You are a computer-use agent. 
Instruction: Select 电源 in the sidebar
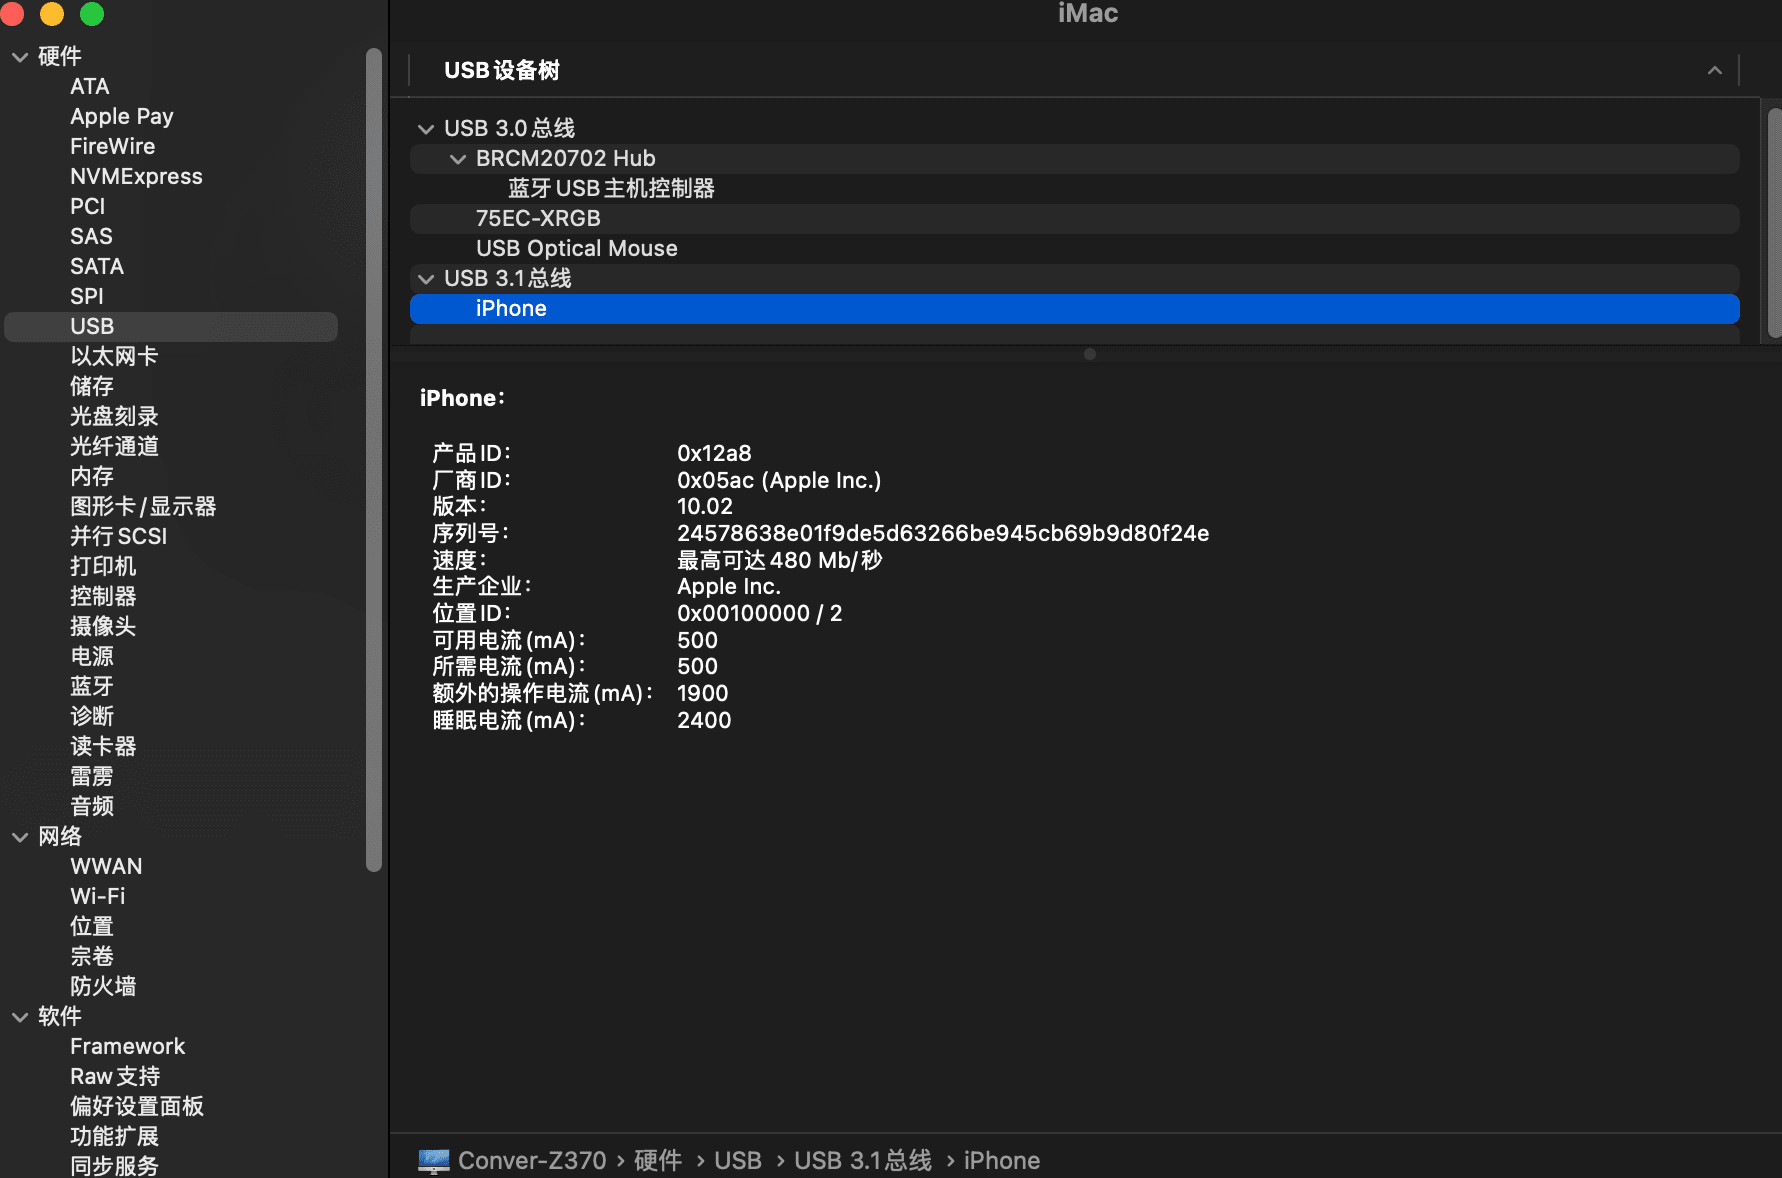tap(92, 657)
